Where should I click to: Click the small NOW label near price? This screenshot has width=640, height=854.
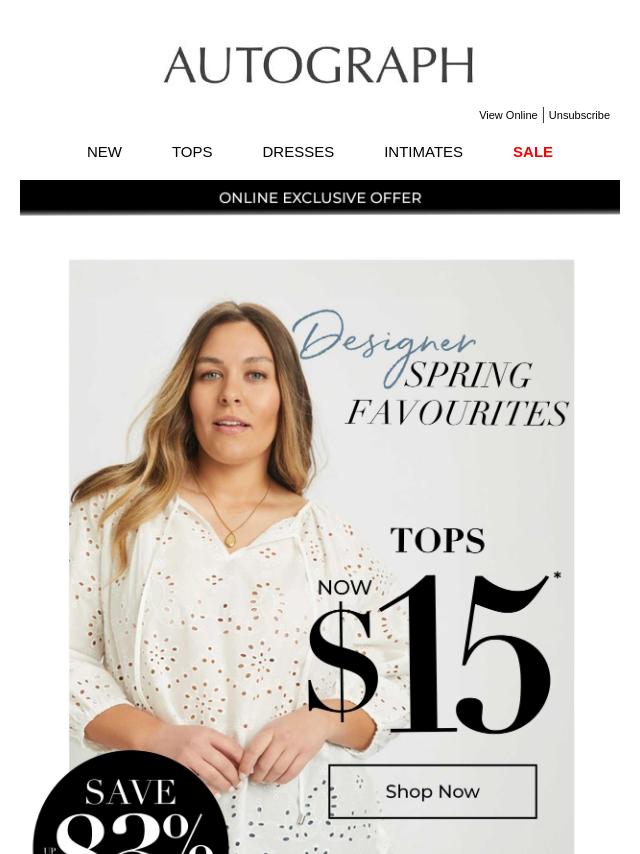tap(344, 588)
